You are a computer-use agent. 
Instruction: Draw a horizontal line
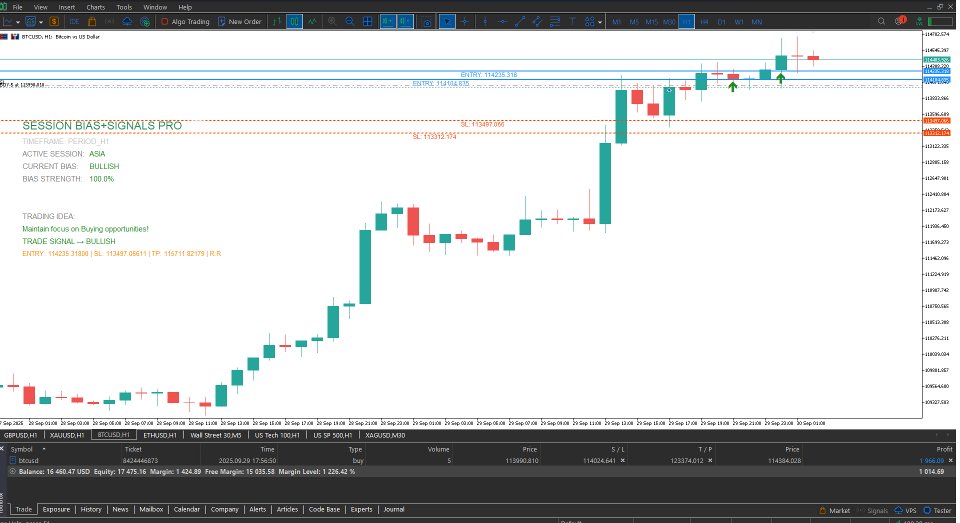click(502, 21)
